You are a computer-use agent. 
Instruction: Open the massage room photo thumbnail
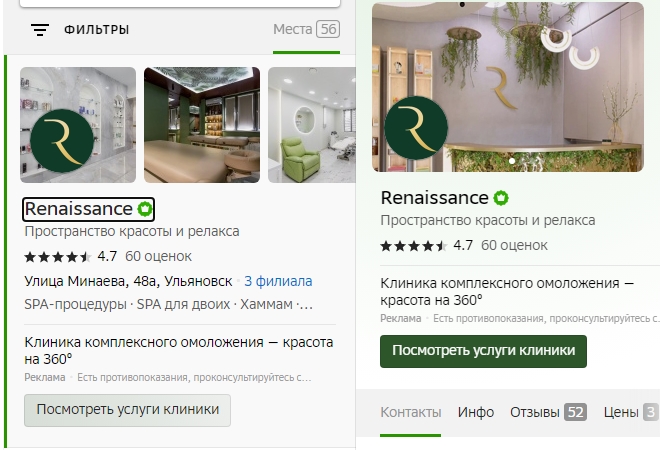202,125
